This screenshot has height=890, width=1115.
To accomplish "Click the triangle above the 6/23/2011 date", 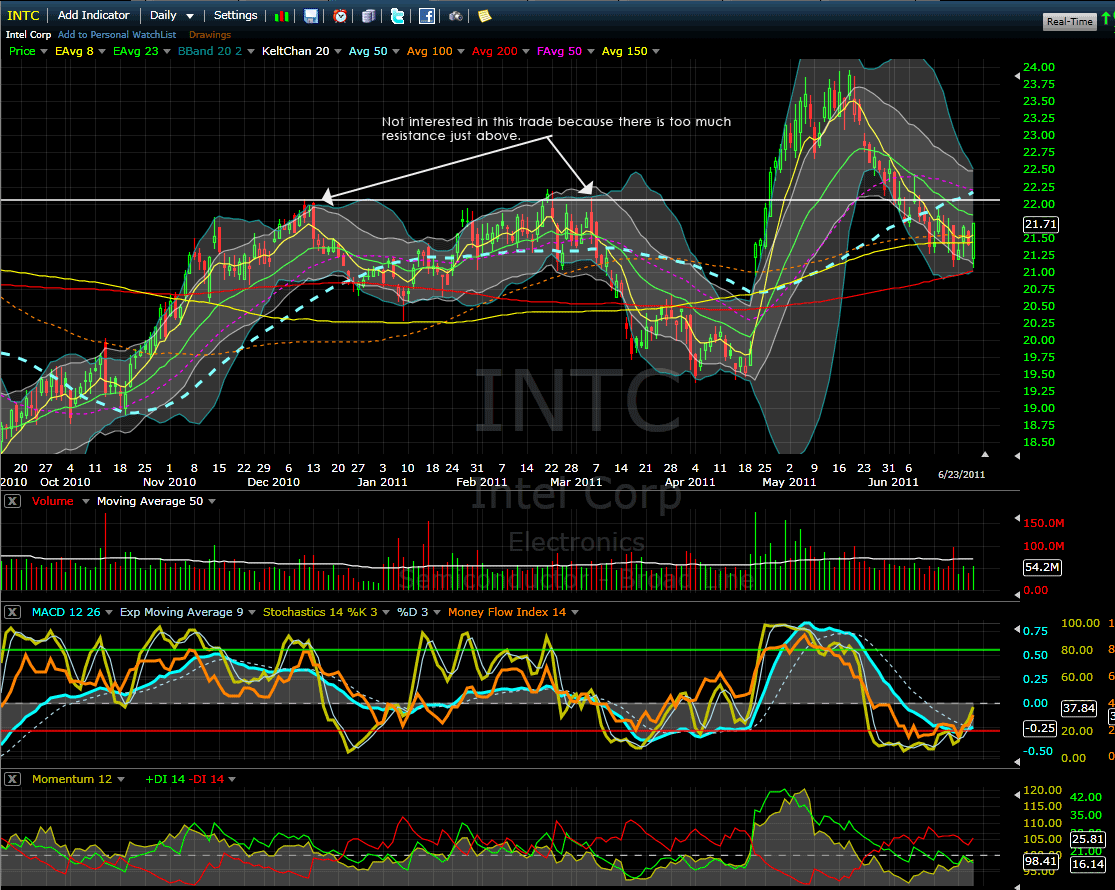I will 985,454.
